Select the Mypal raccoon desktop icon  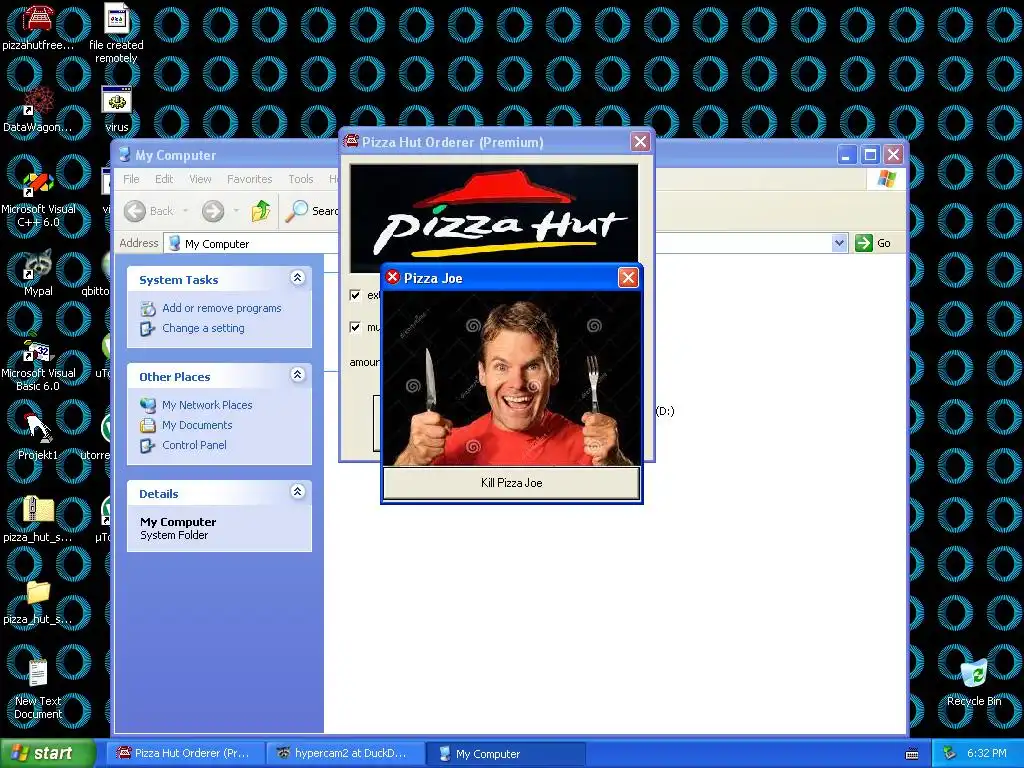pyautogui.click(x=38, y=273)
